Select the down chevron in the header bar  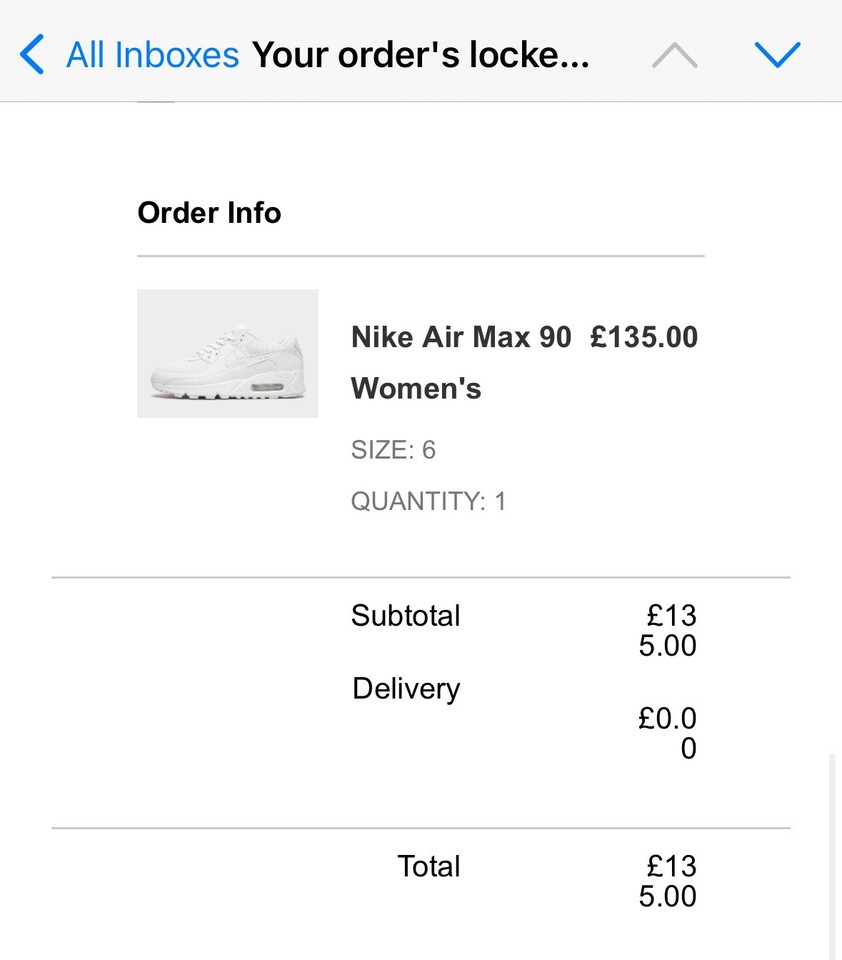778,54
